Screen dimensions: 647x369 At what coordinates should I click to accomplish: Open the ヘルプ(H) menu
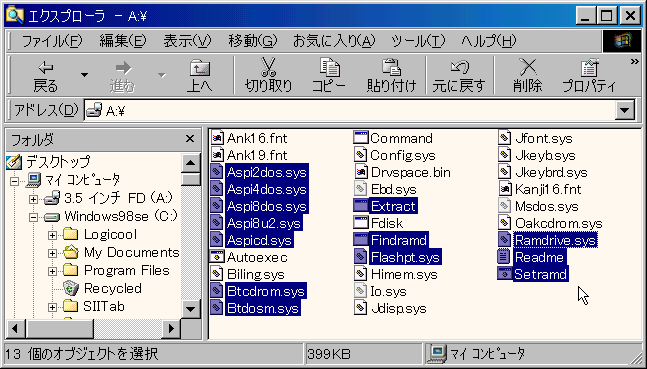tap(489, 41)
